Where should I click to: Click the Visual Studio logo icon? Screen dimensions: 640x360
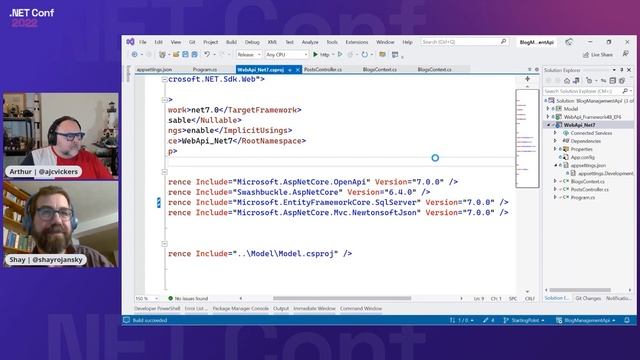[x=130, y=42]
